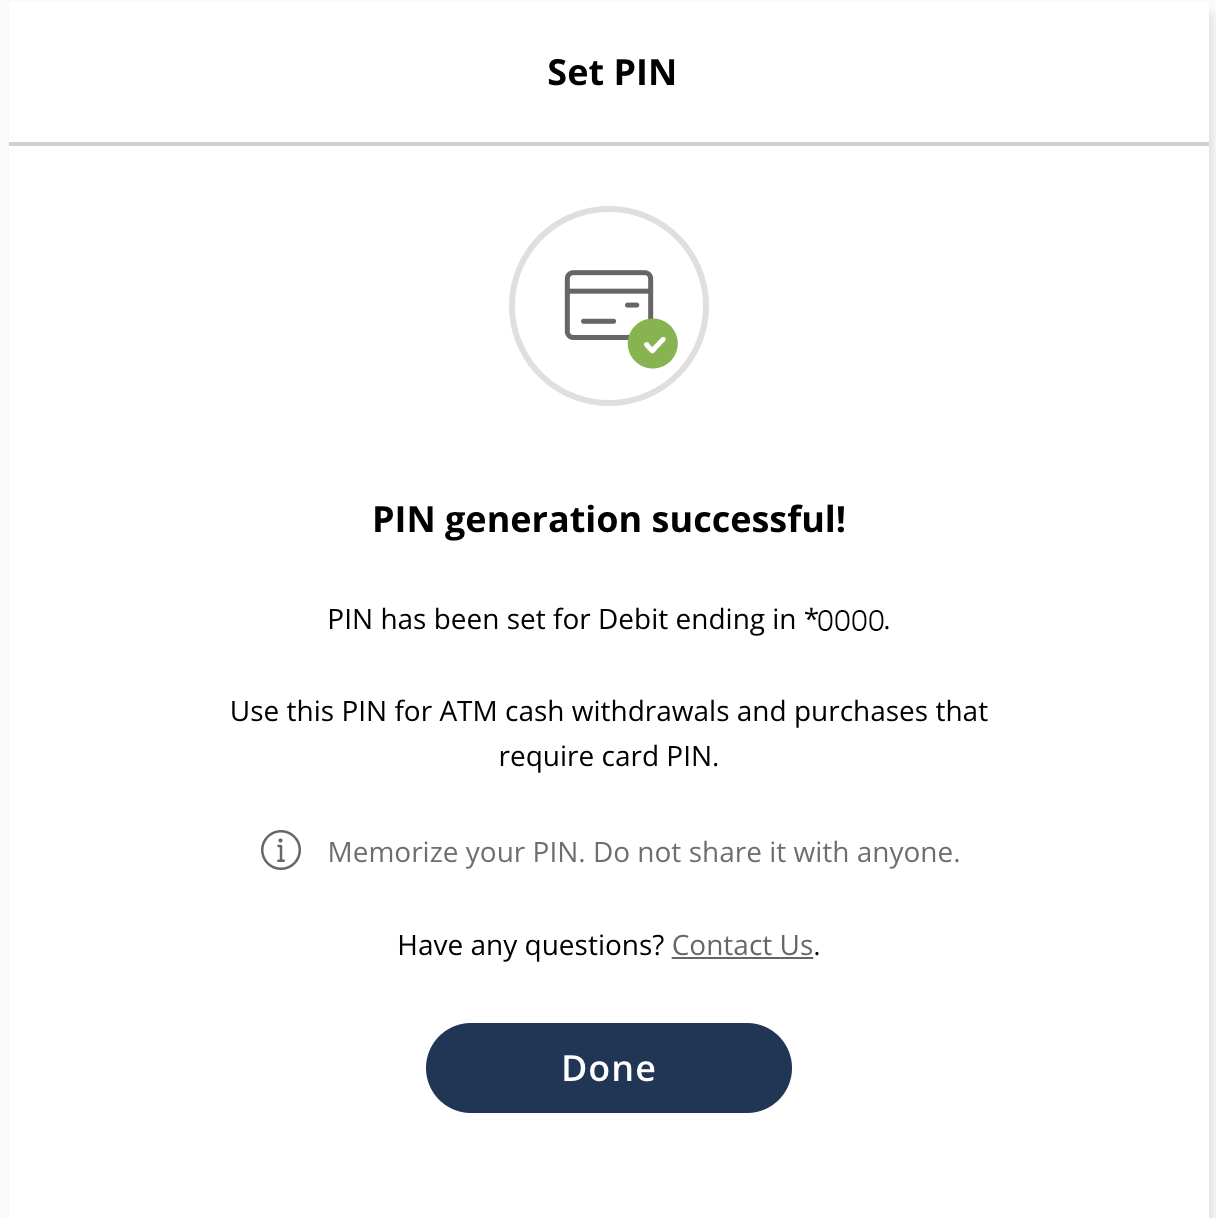This screenshot has width=1216, height=1218.
Task: Click the green checkmark success badge
Action: tap(653, 344)
